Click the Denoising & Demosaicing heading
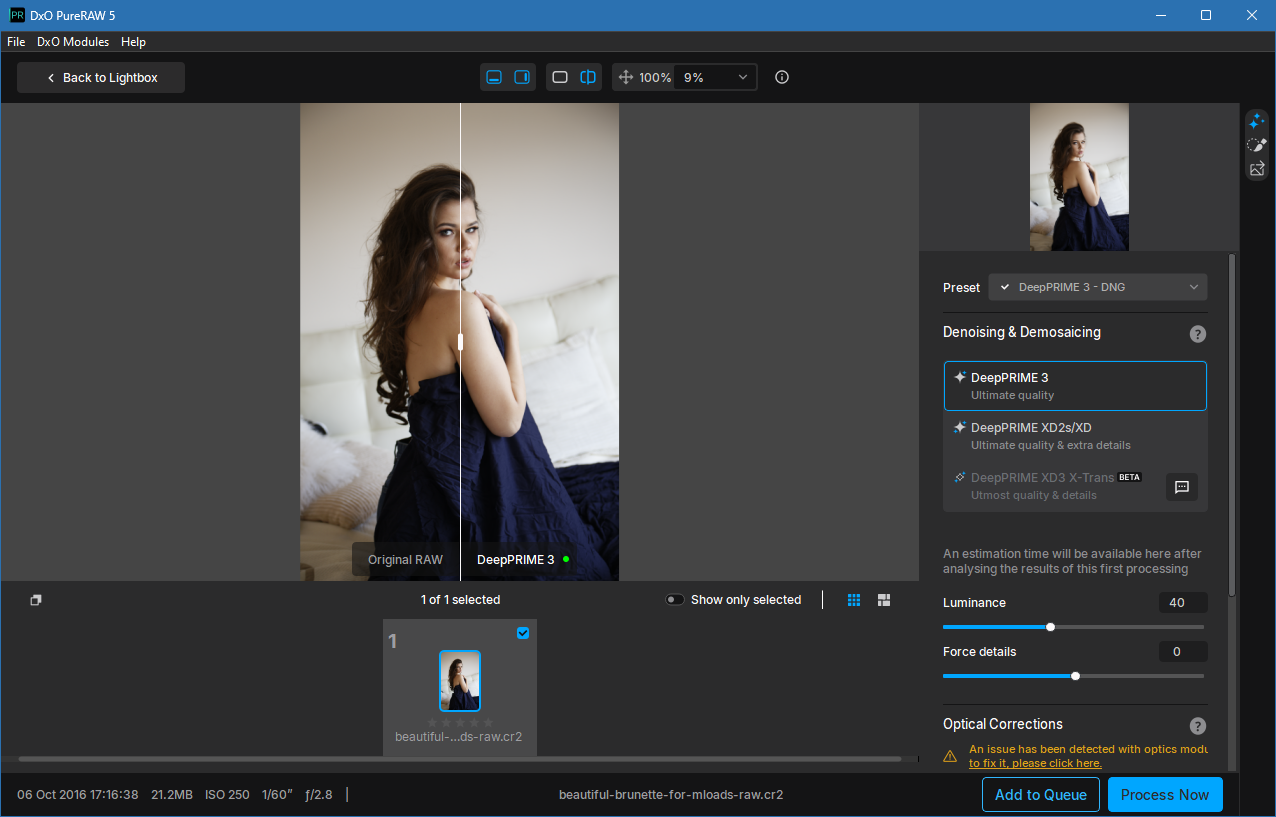Viewport: 1276px width, 817px height. pos(1022,332)
